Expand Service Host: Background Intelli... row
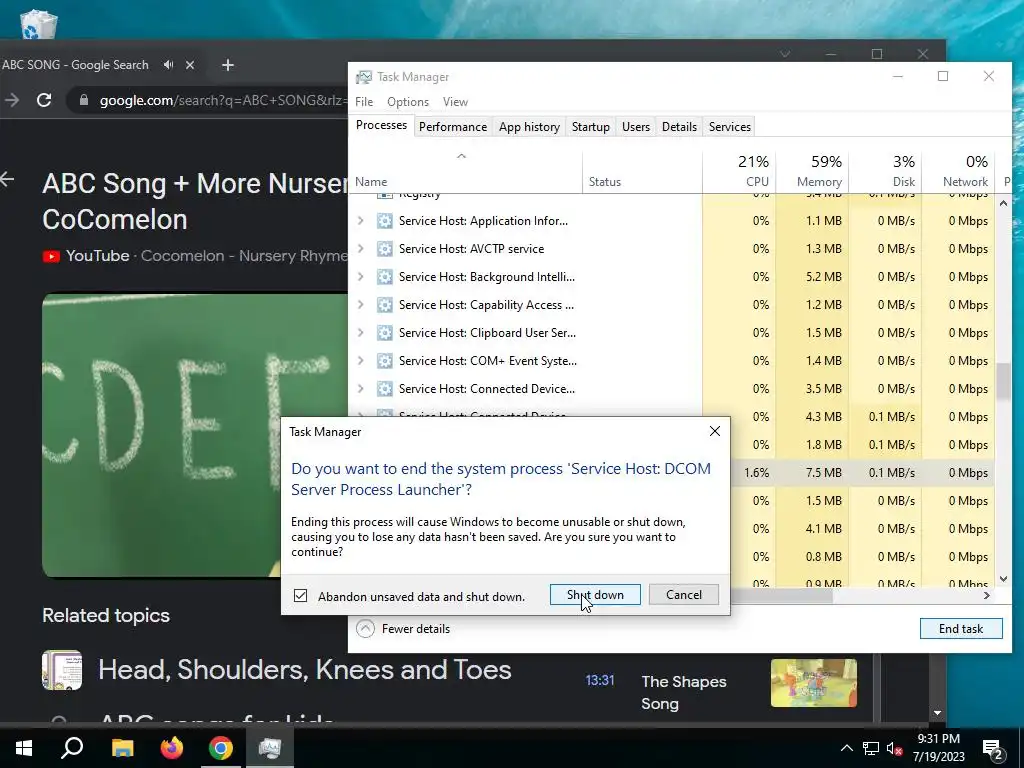1024x768 pixels. click(x=360, y=277)
